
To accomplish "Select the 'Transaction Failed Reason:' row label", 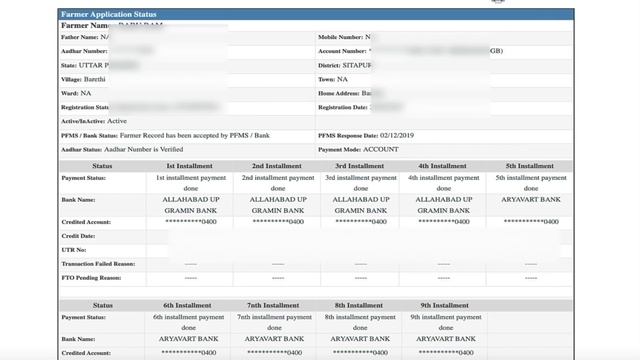I will 98,264.
